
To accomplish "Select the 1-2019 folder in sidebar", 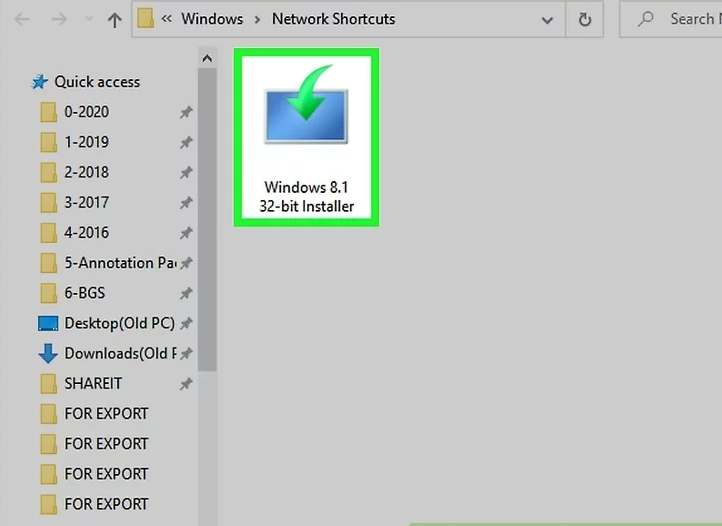I will pos(86,142).
